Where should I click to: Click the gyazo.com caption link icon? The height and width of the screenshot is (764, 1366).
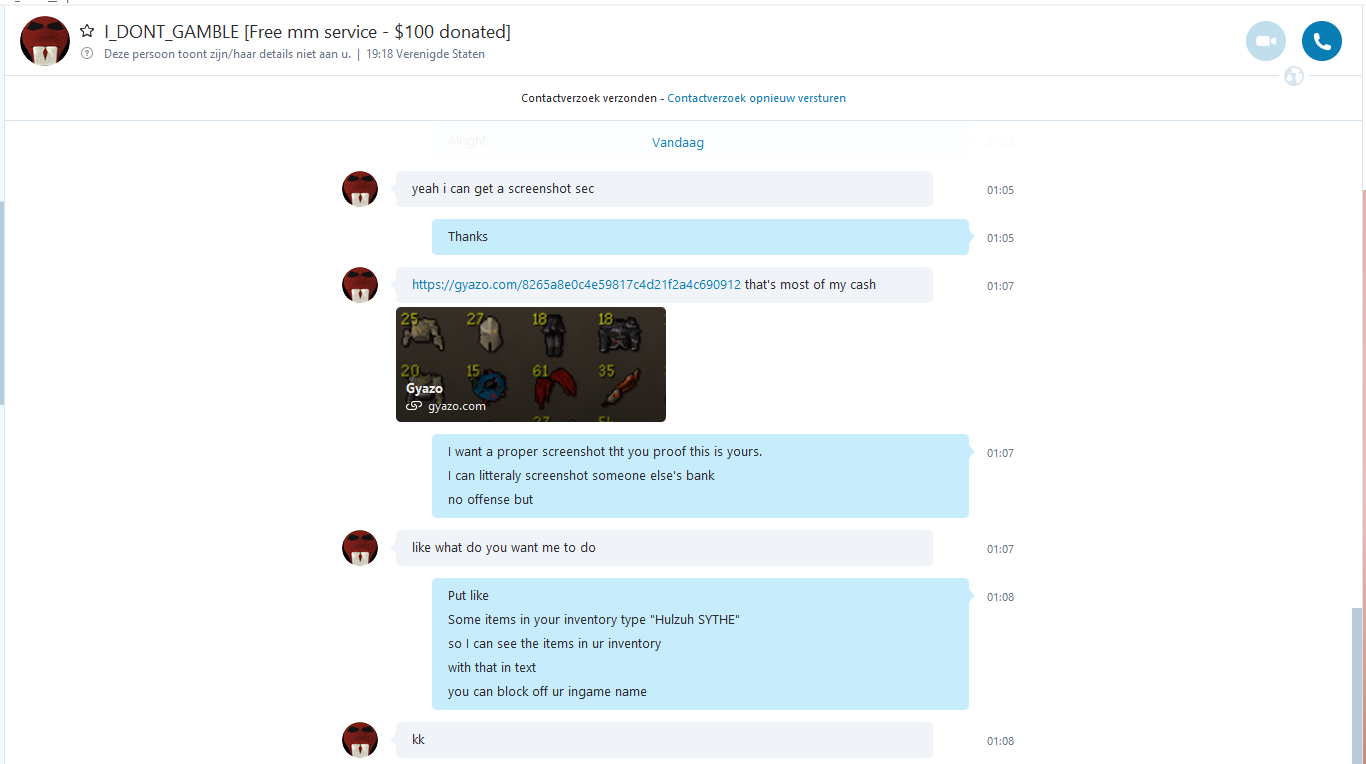click(x=413, y=407)
